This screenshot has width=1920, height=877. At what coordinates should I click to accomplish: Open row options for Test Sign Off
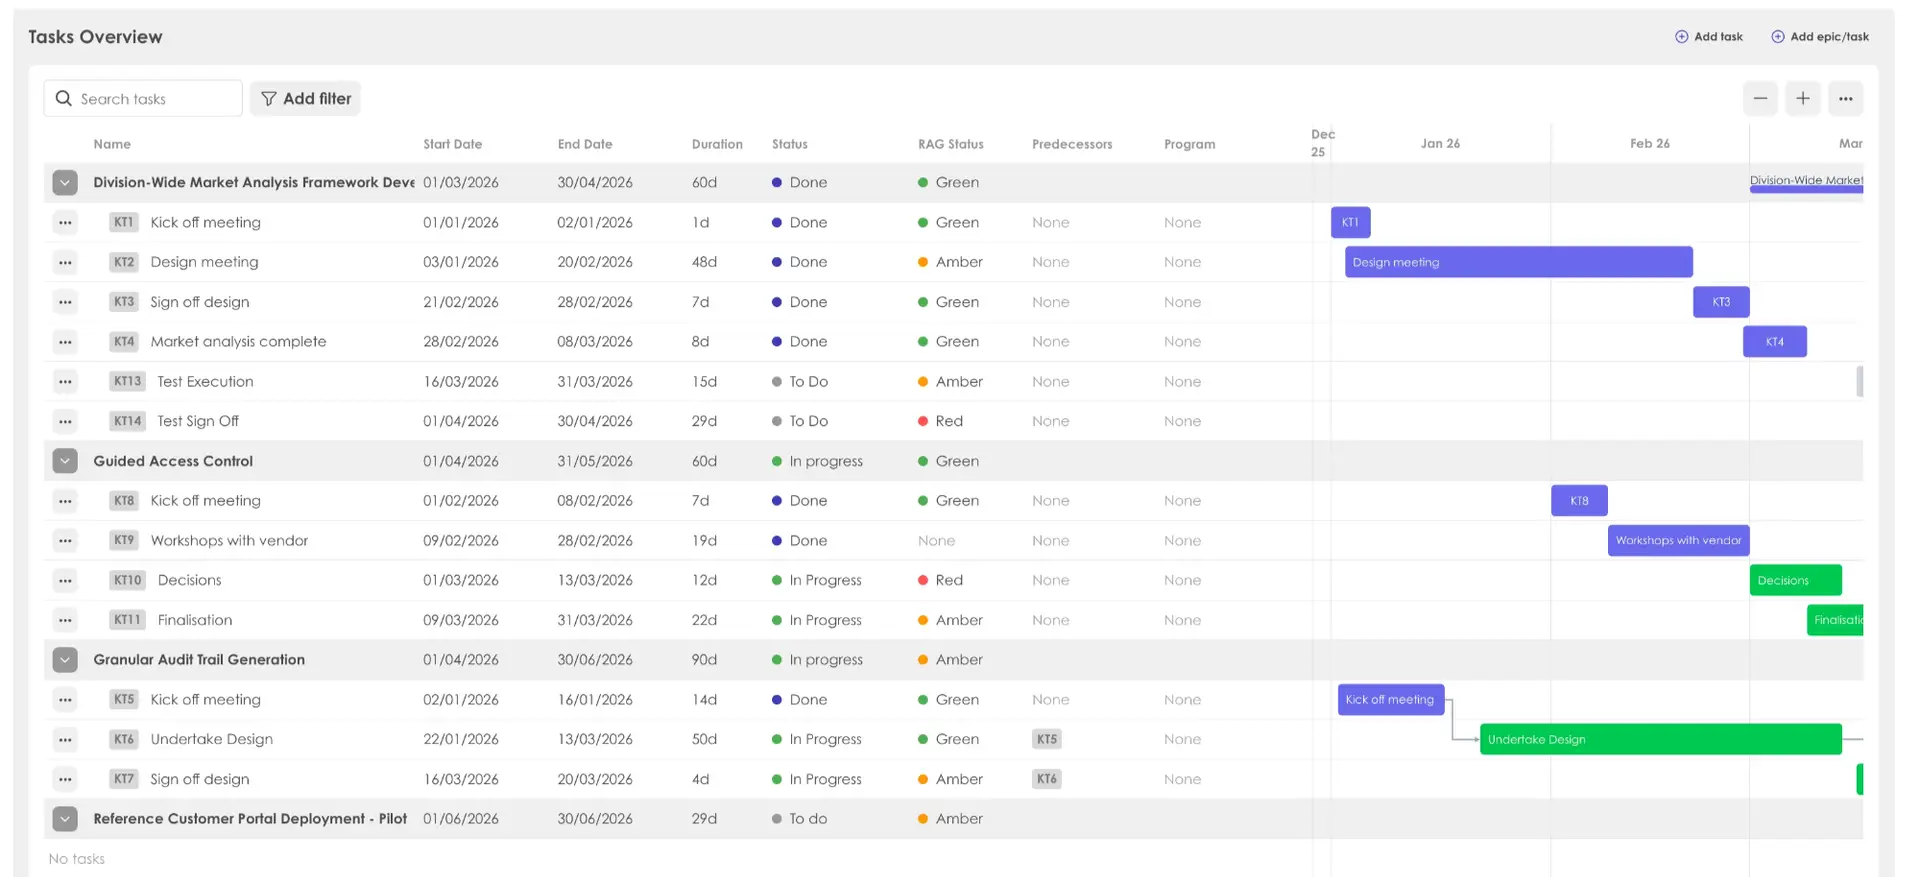(x=65, y=421)
